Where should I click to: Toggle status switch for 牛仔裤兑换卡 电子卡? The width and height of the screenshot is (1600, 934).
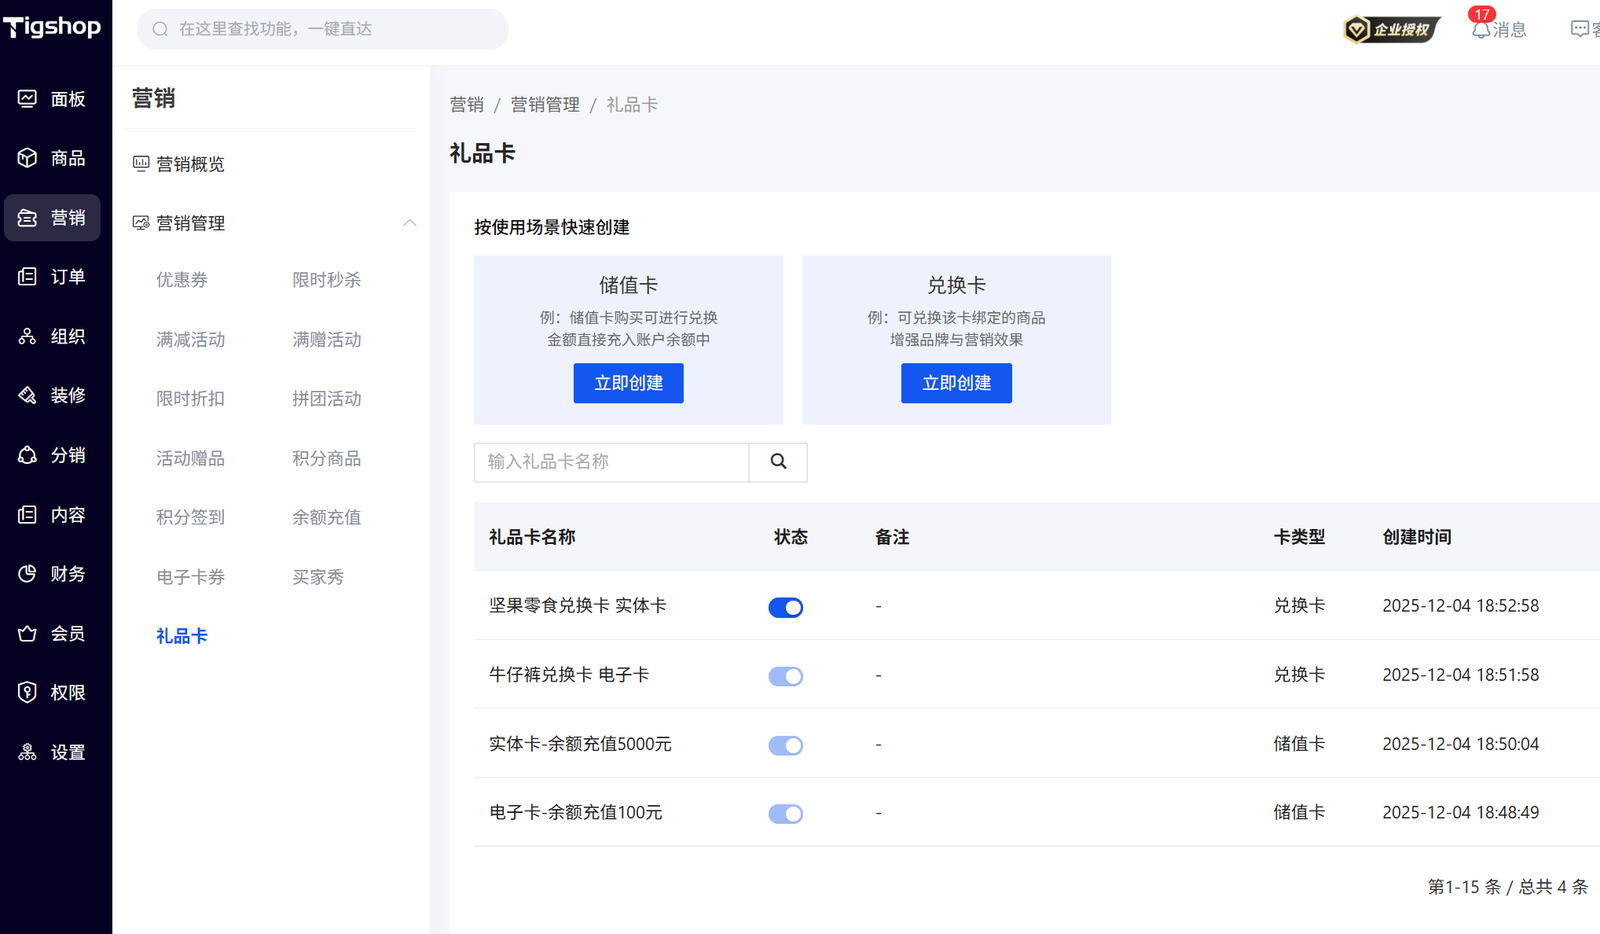pyautogui.click(x=785, y=676)
